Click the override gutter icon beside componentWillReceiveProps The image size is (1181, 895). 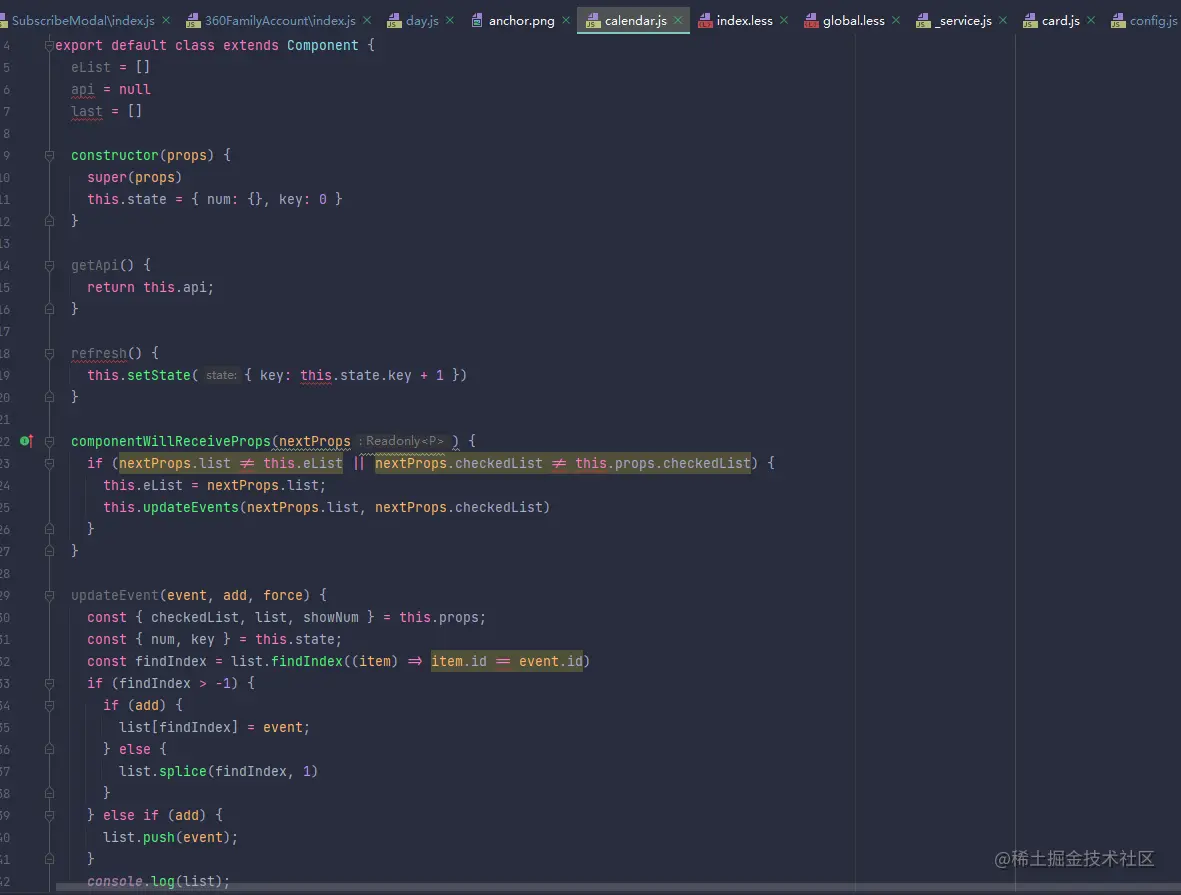point(26,441)
